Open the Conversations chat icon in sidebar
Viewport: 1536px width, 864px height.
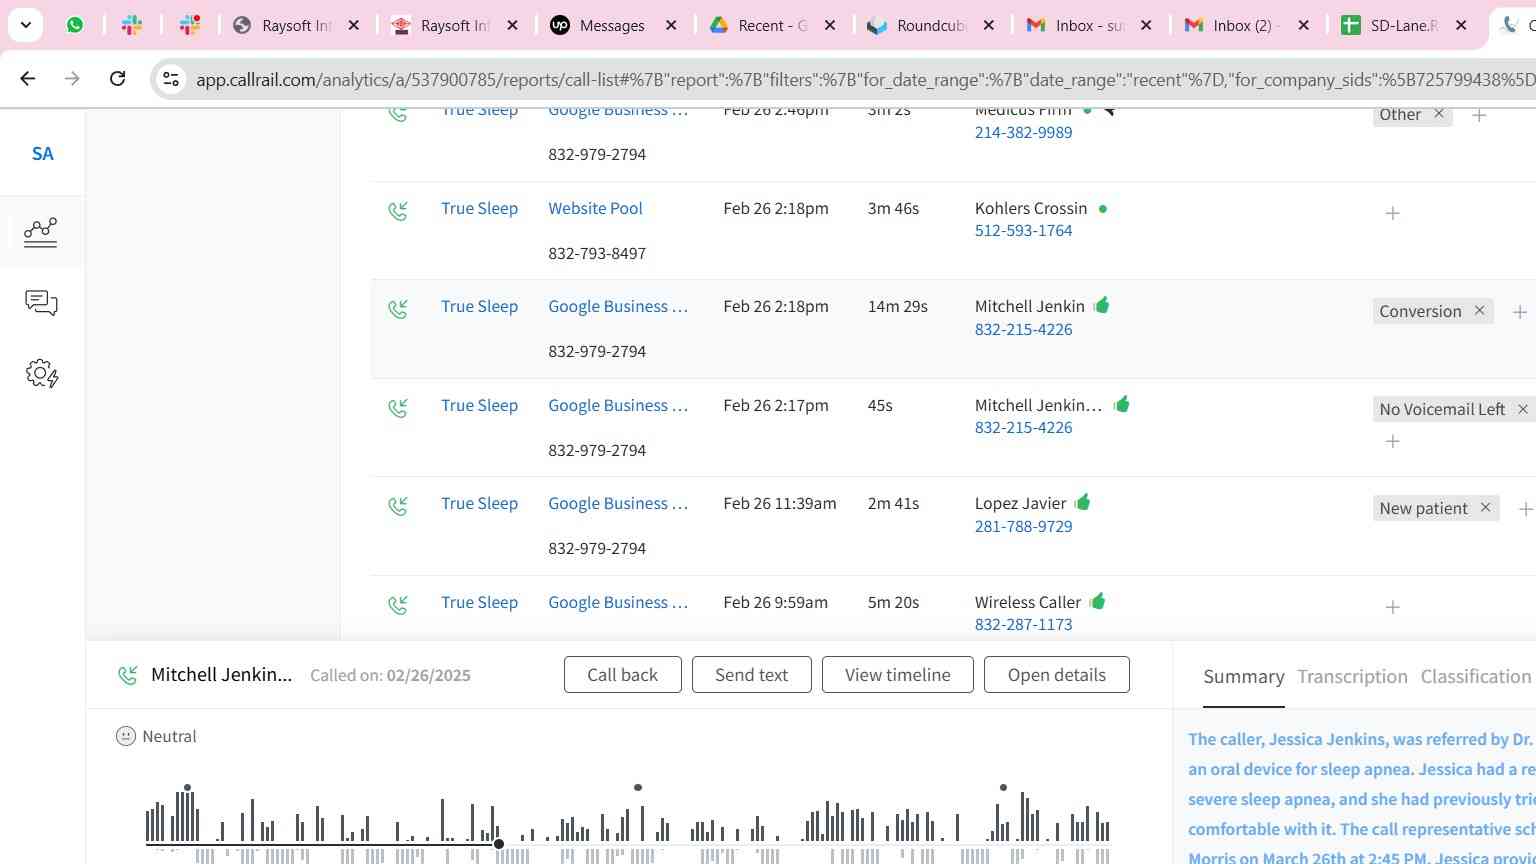tap(41, 303)
